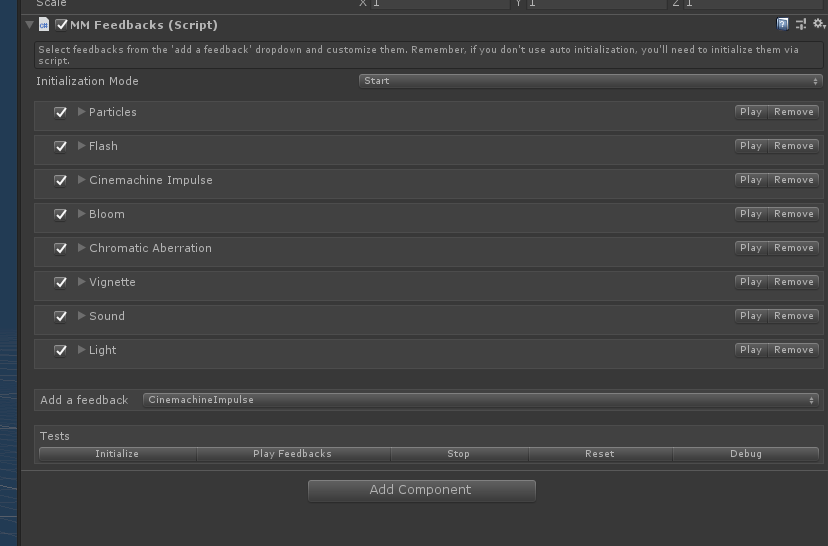828x546 pixels.
Task: Disable the Sound feedback checkbox
Action: tap(61, 317)
